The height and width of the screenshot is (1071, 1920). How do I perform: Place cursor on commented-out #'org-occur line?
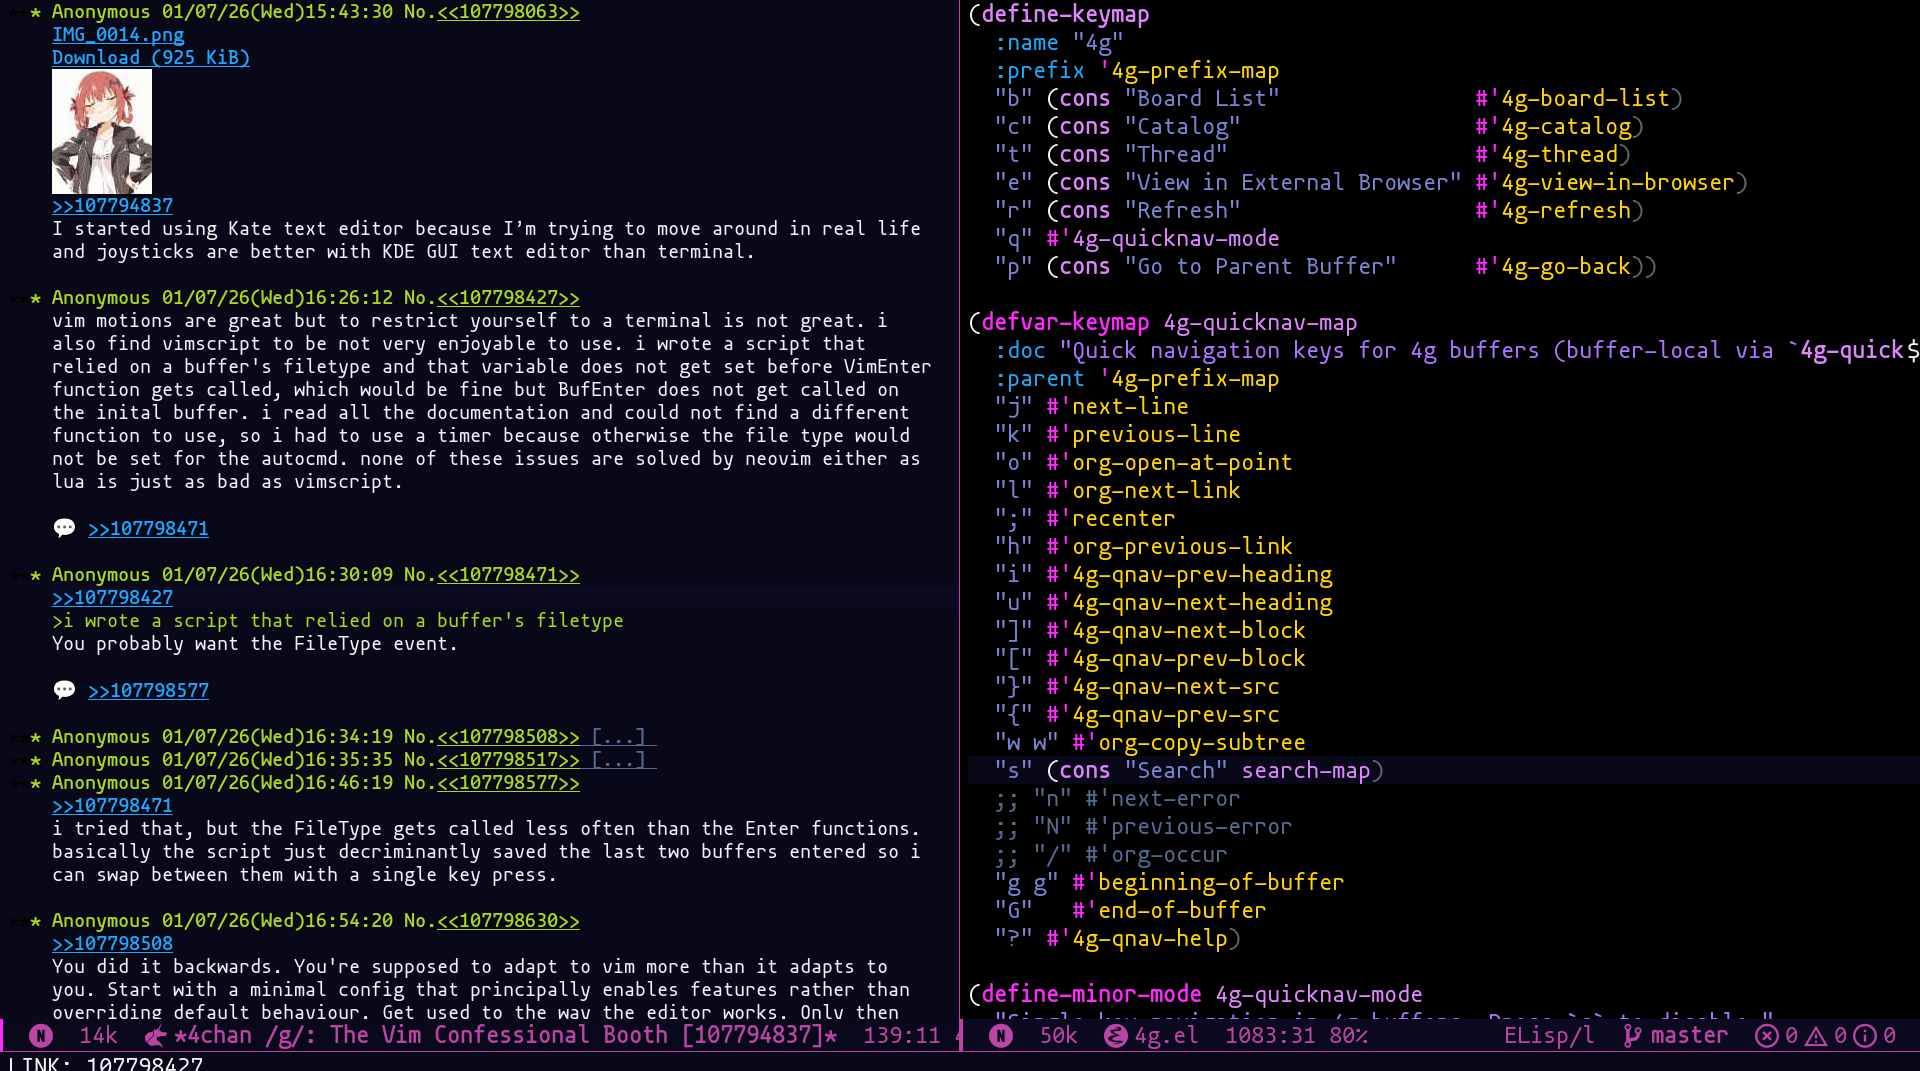pos(1111,855)
